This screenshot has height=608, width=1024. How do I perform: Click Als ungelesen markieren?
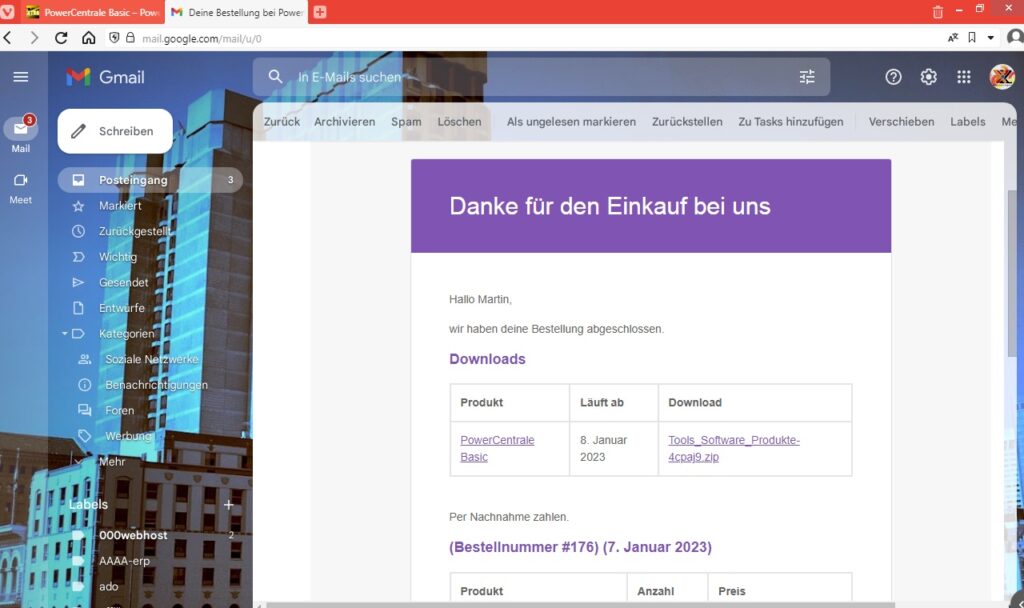click(571, 121)
